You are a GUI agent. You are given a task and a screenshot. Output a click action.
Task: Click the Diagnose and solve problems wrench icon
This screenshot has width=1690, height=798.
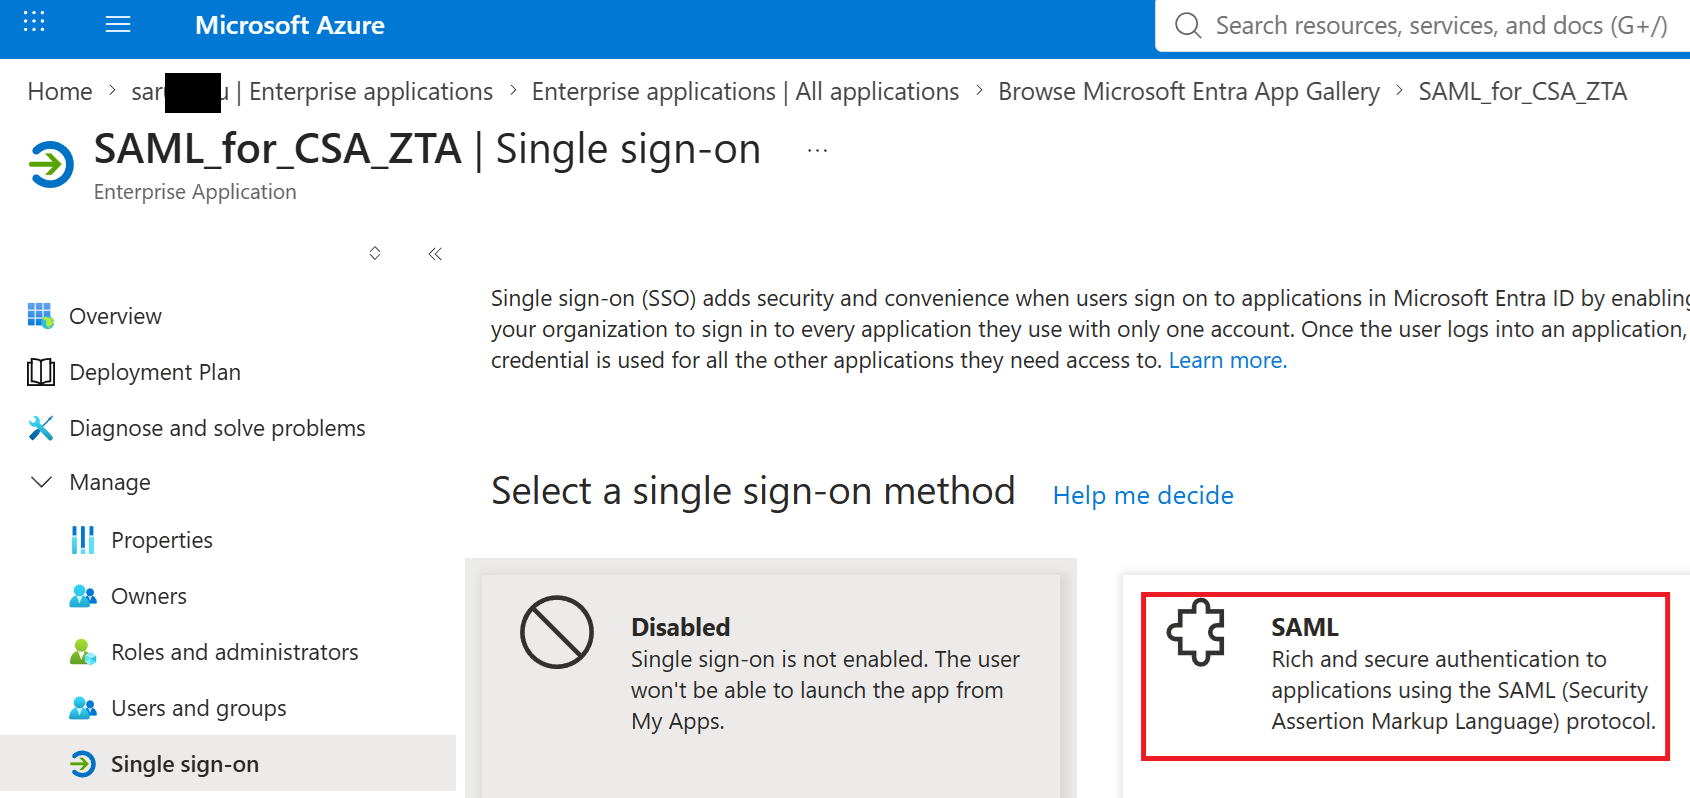point(41,428)
